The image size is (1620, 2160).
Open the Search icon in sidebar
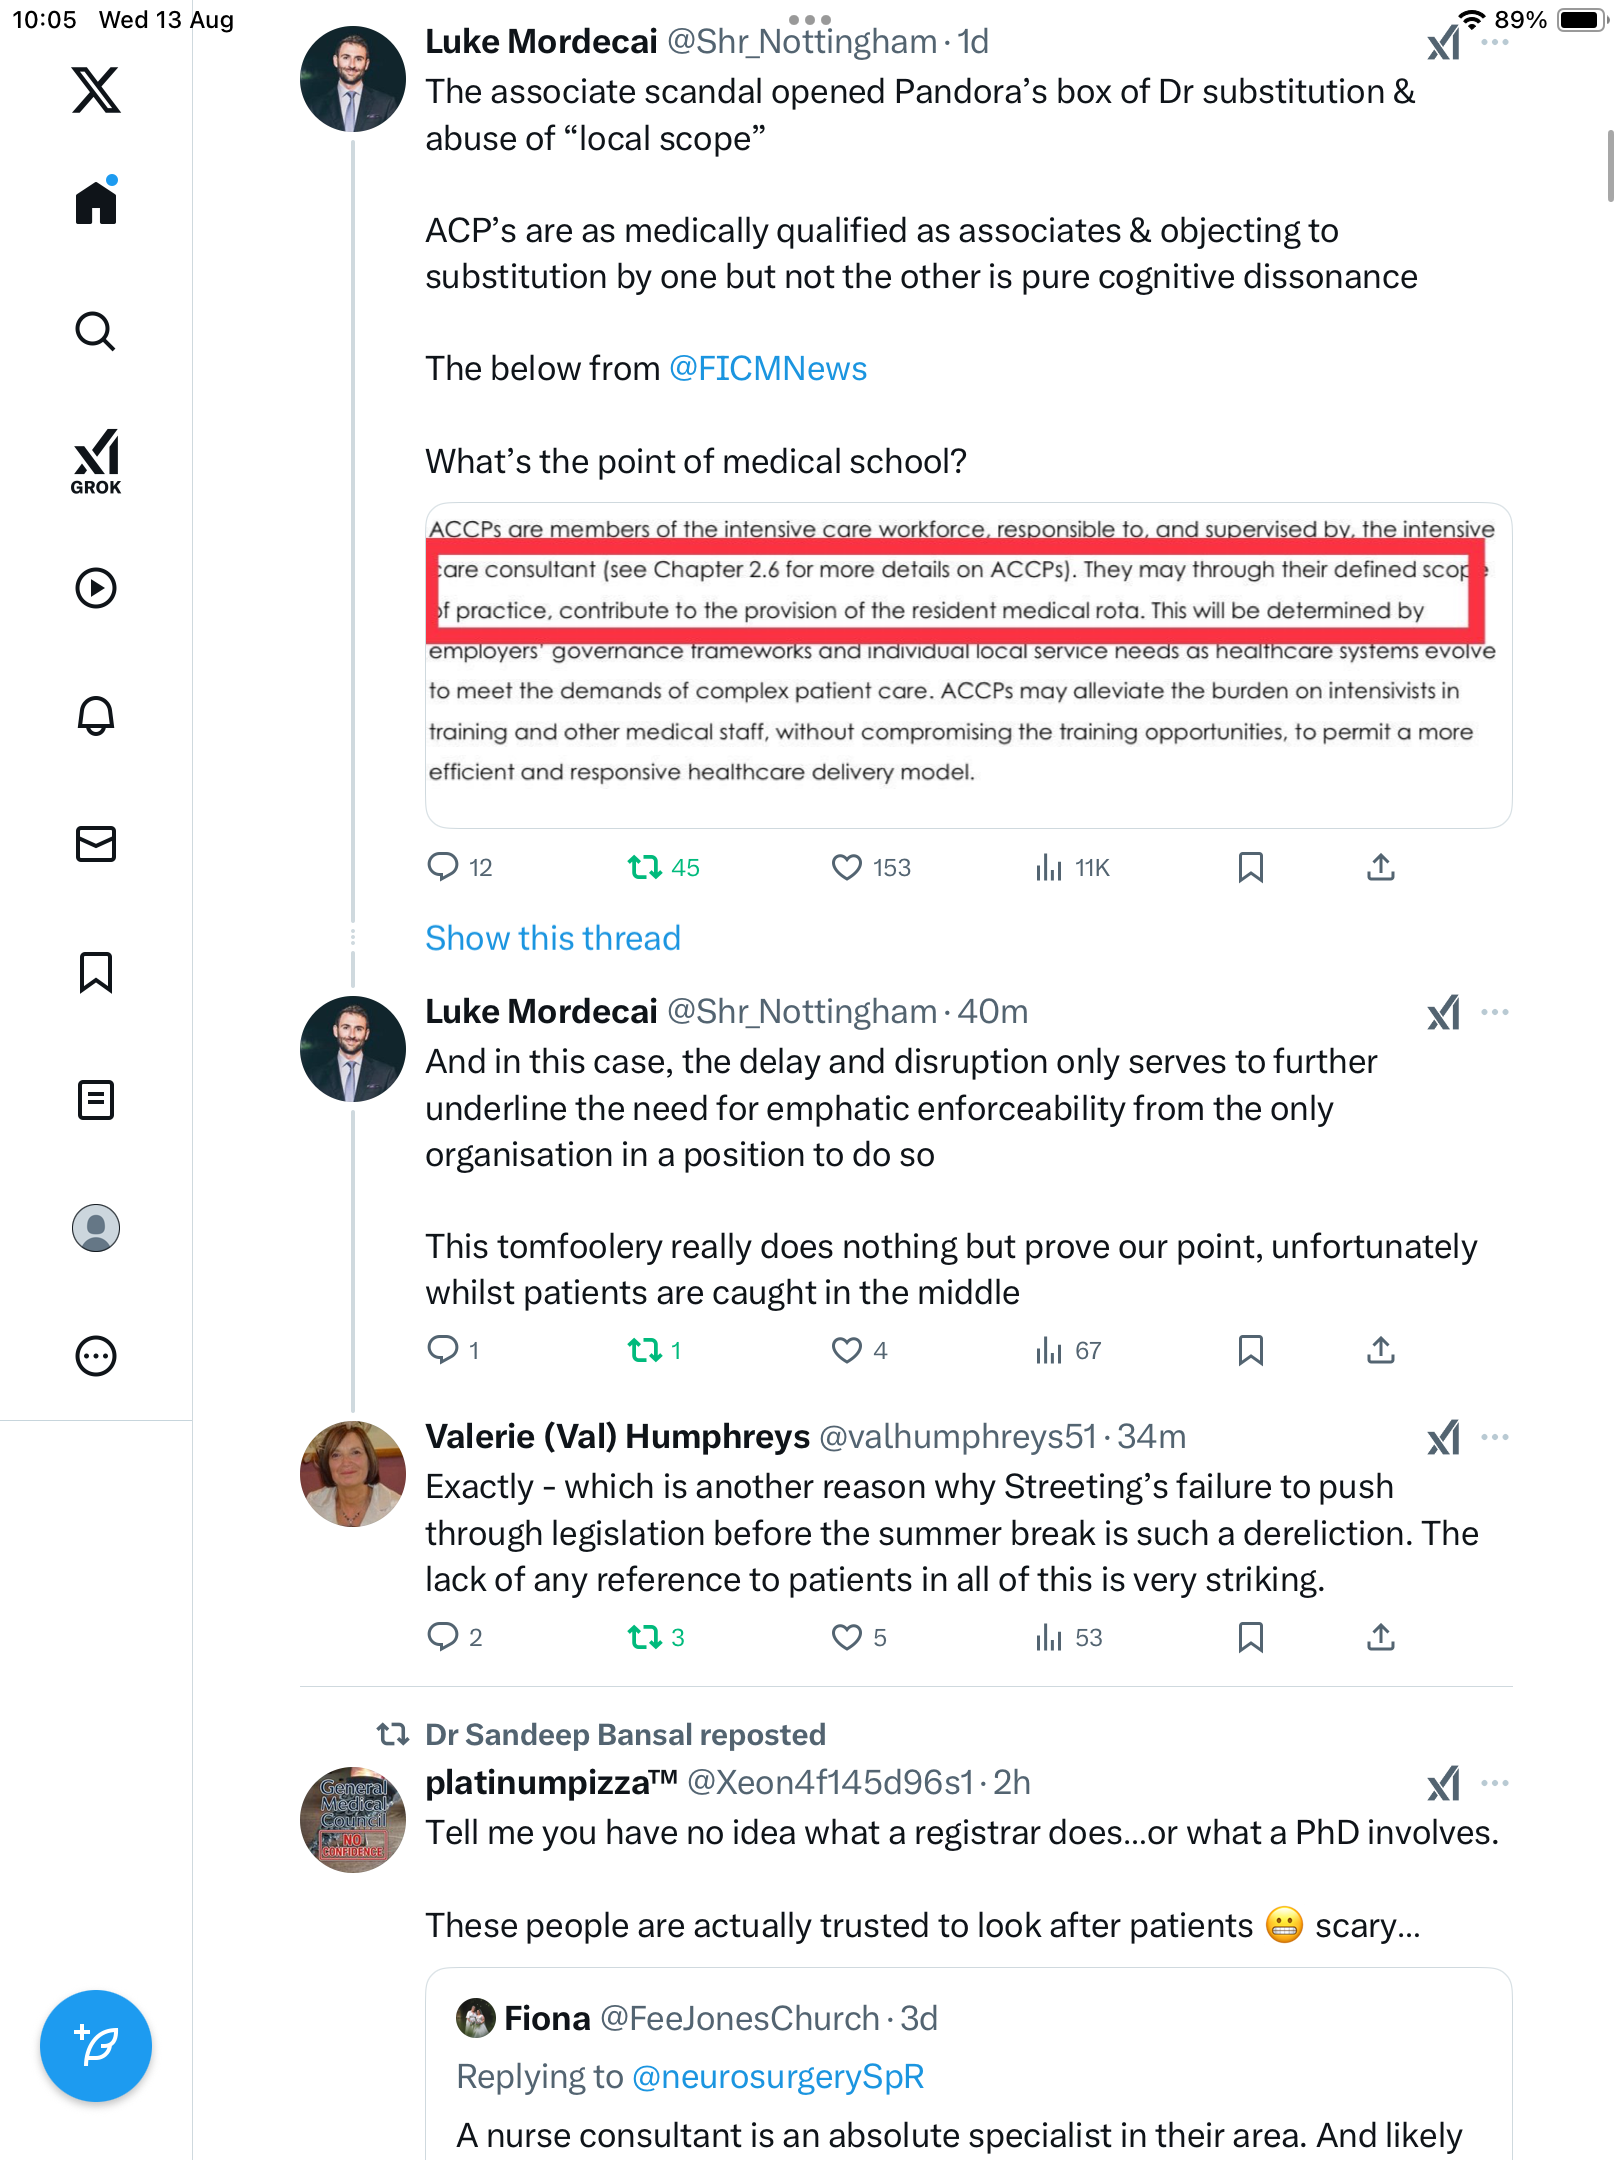pyautogui.click(x=96, y=331)
